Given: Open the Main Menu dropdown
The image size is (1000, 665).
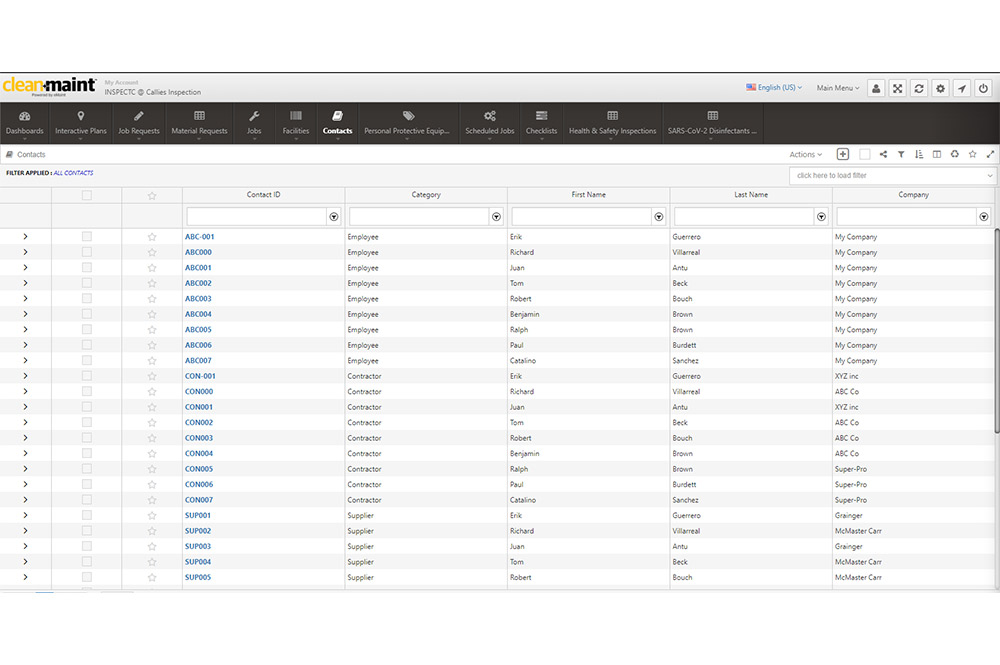Looking at the screenshot, I should coord(838,88).
